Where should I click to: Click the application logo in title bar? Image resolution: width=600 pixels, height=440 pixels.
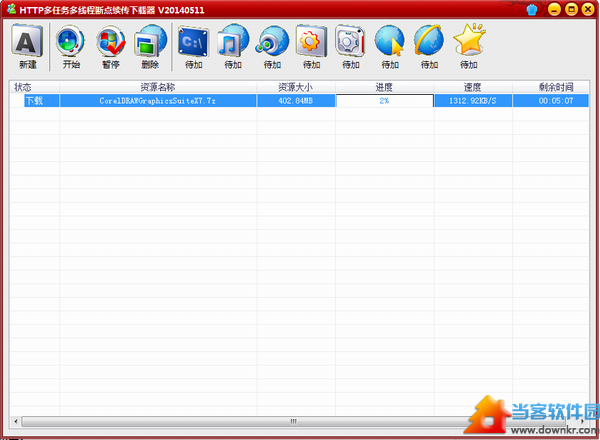coord(11,9)
